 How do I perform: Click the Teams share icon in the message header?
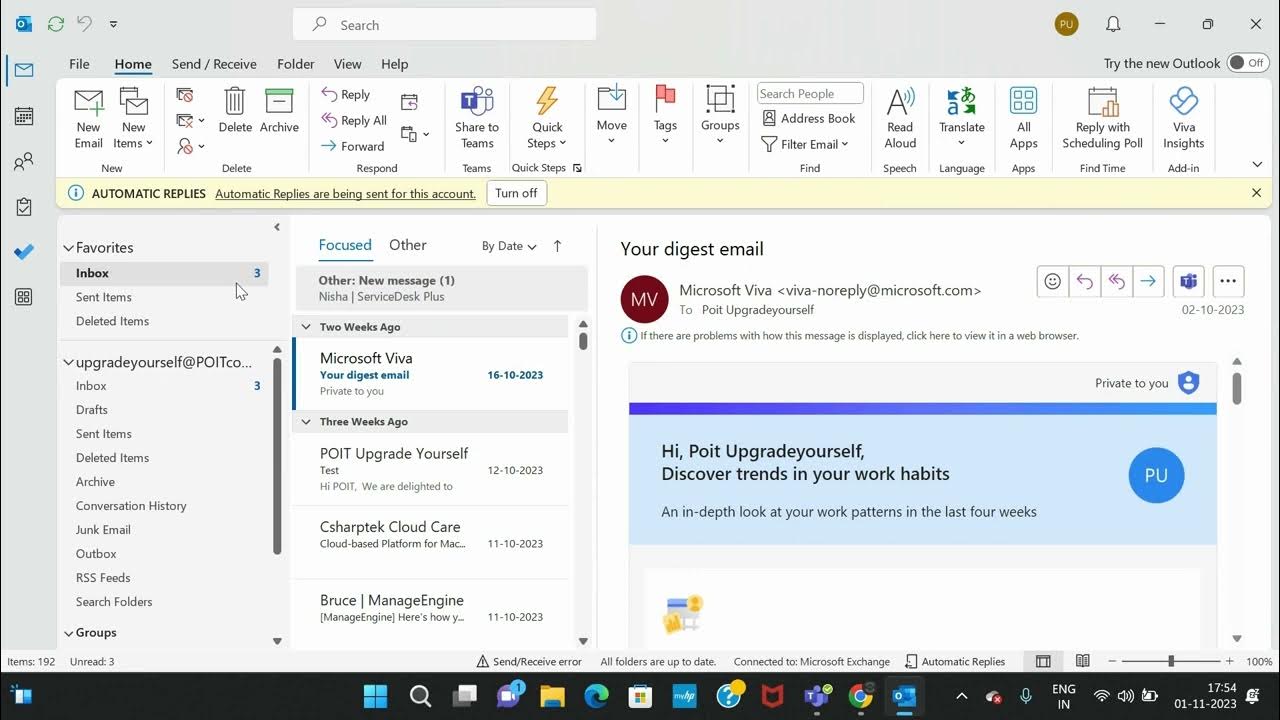point(1188,282)
